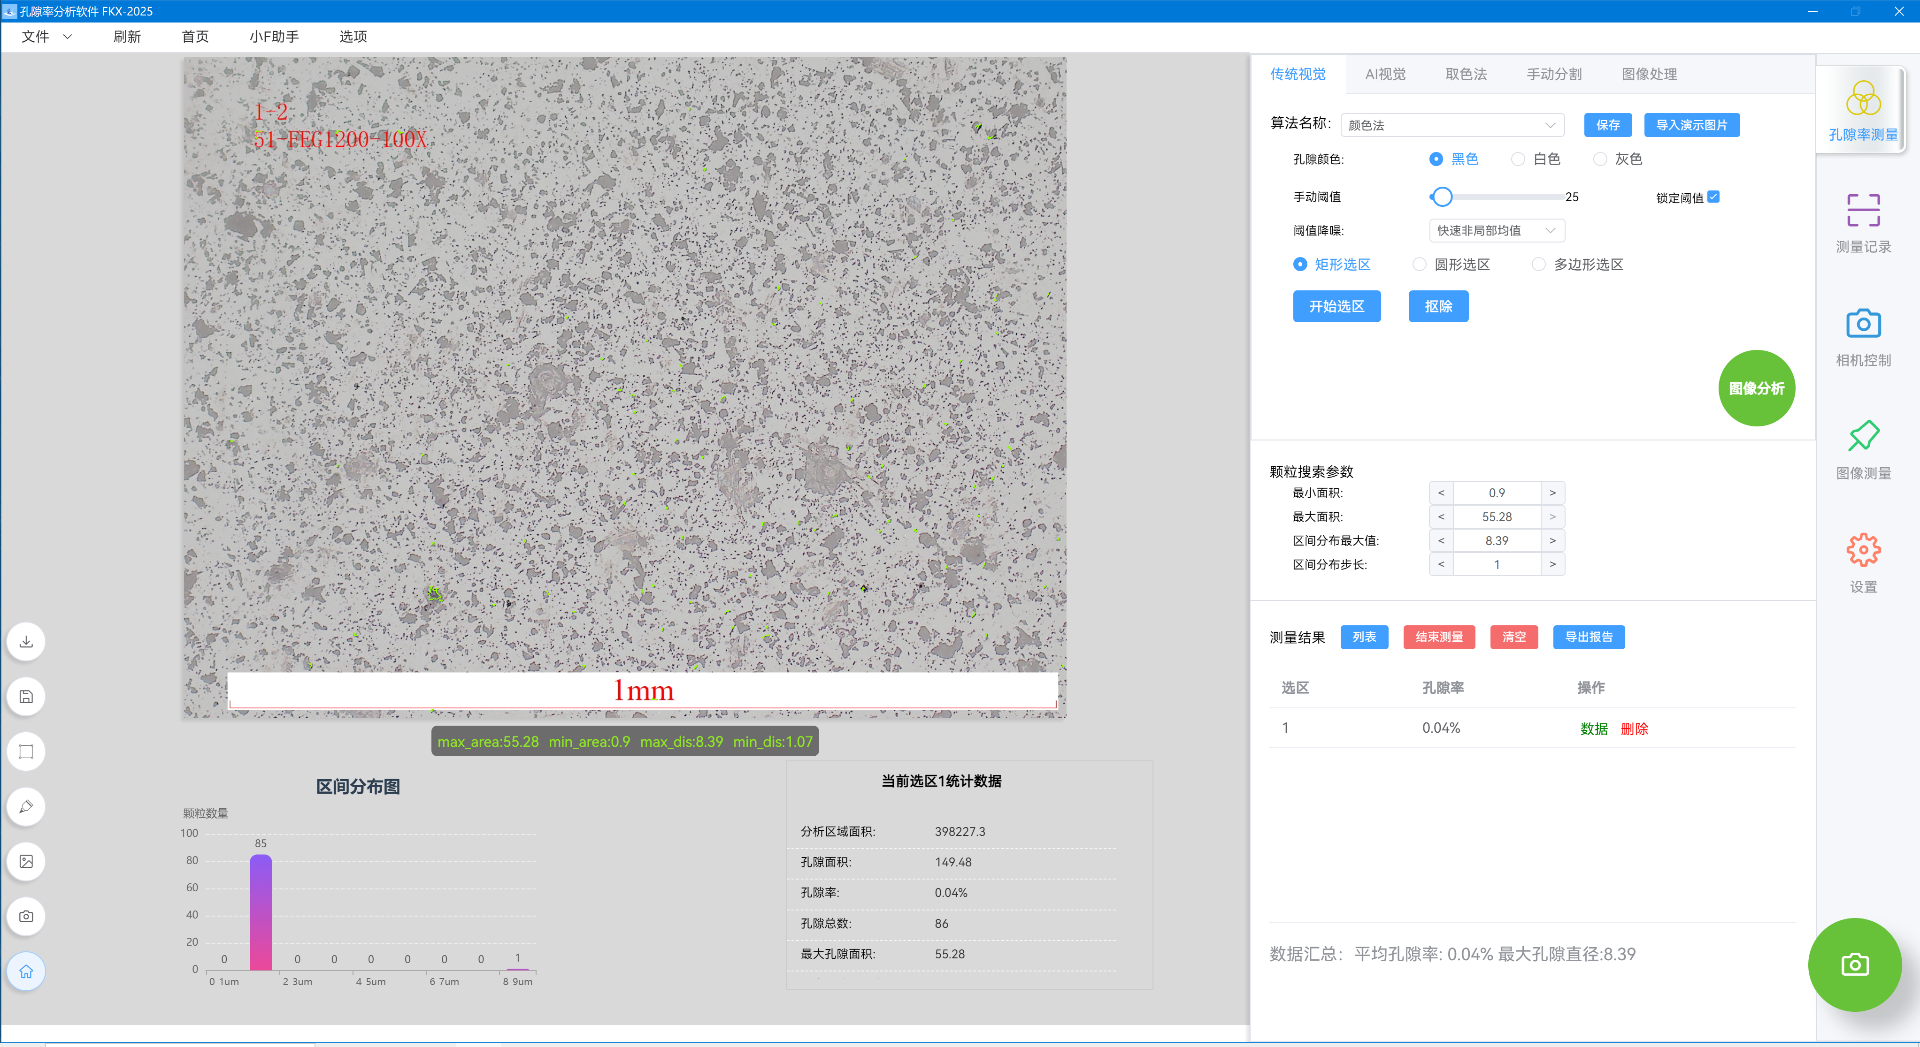Open the 小F助手 menu item
This screenshot has width=1920, height=1047.
click(x=274, y=37)
